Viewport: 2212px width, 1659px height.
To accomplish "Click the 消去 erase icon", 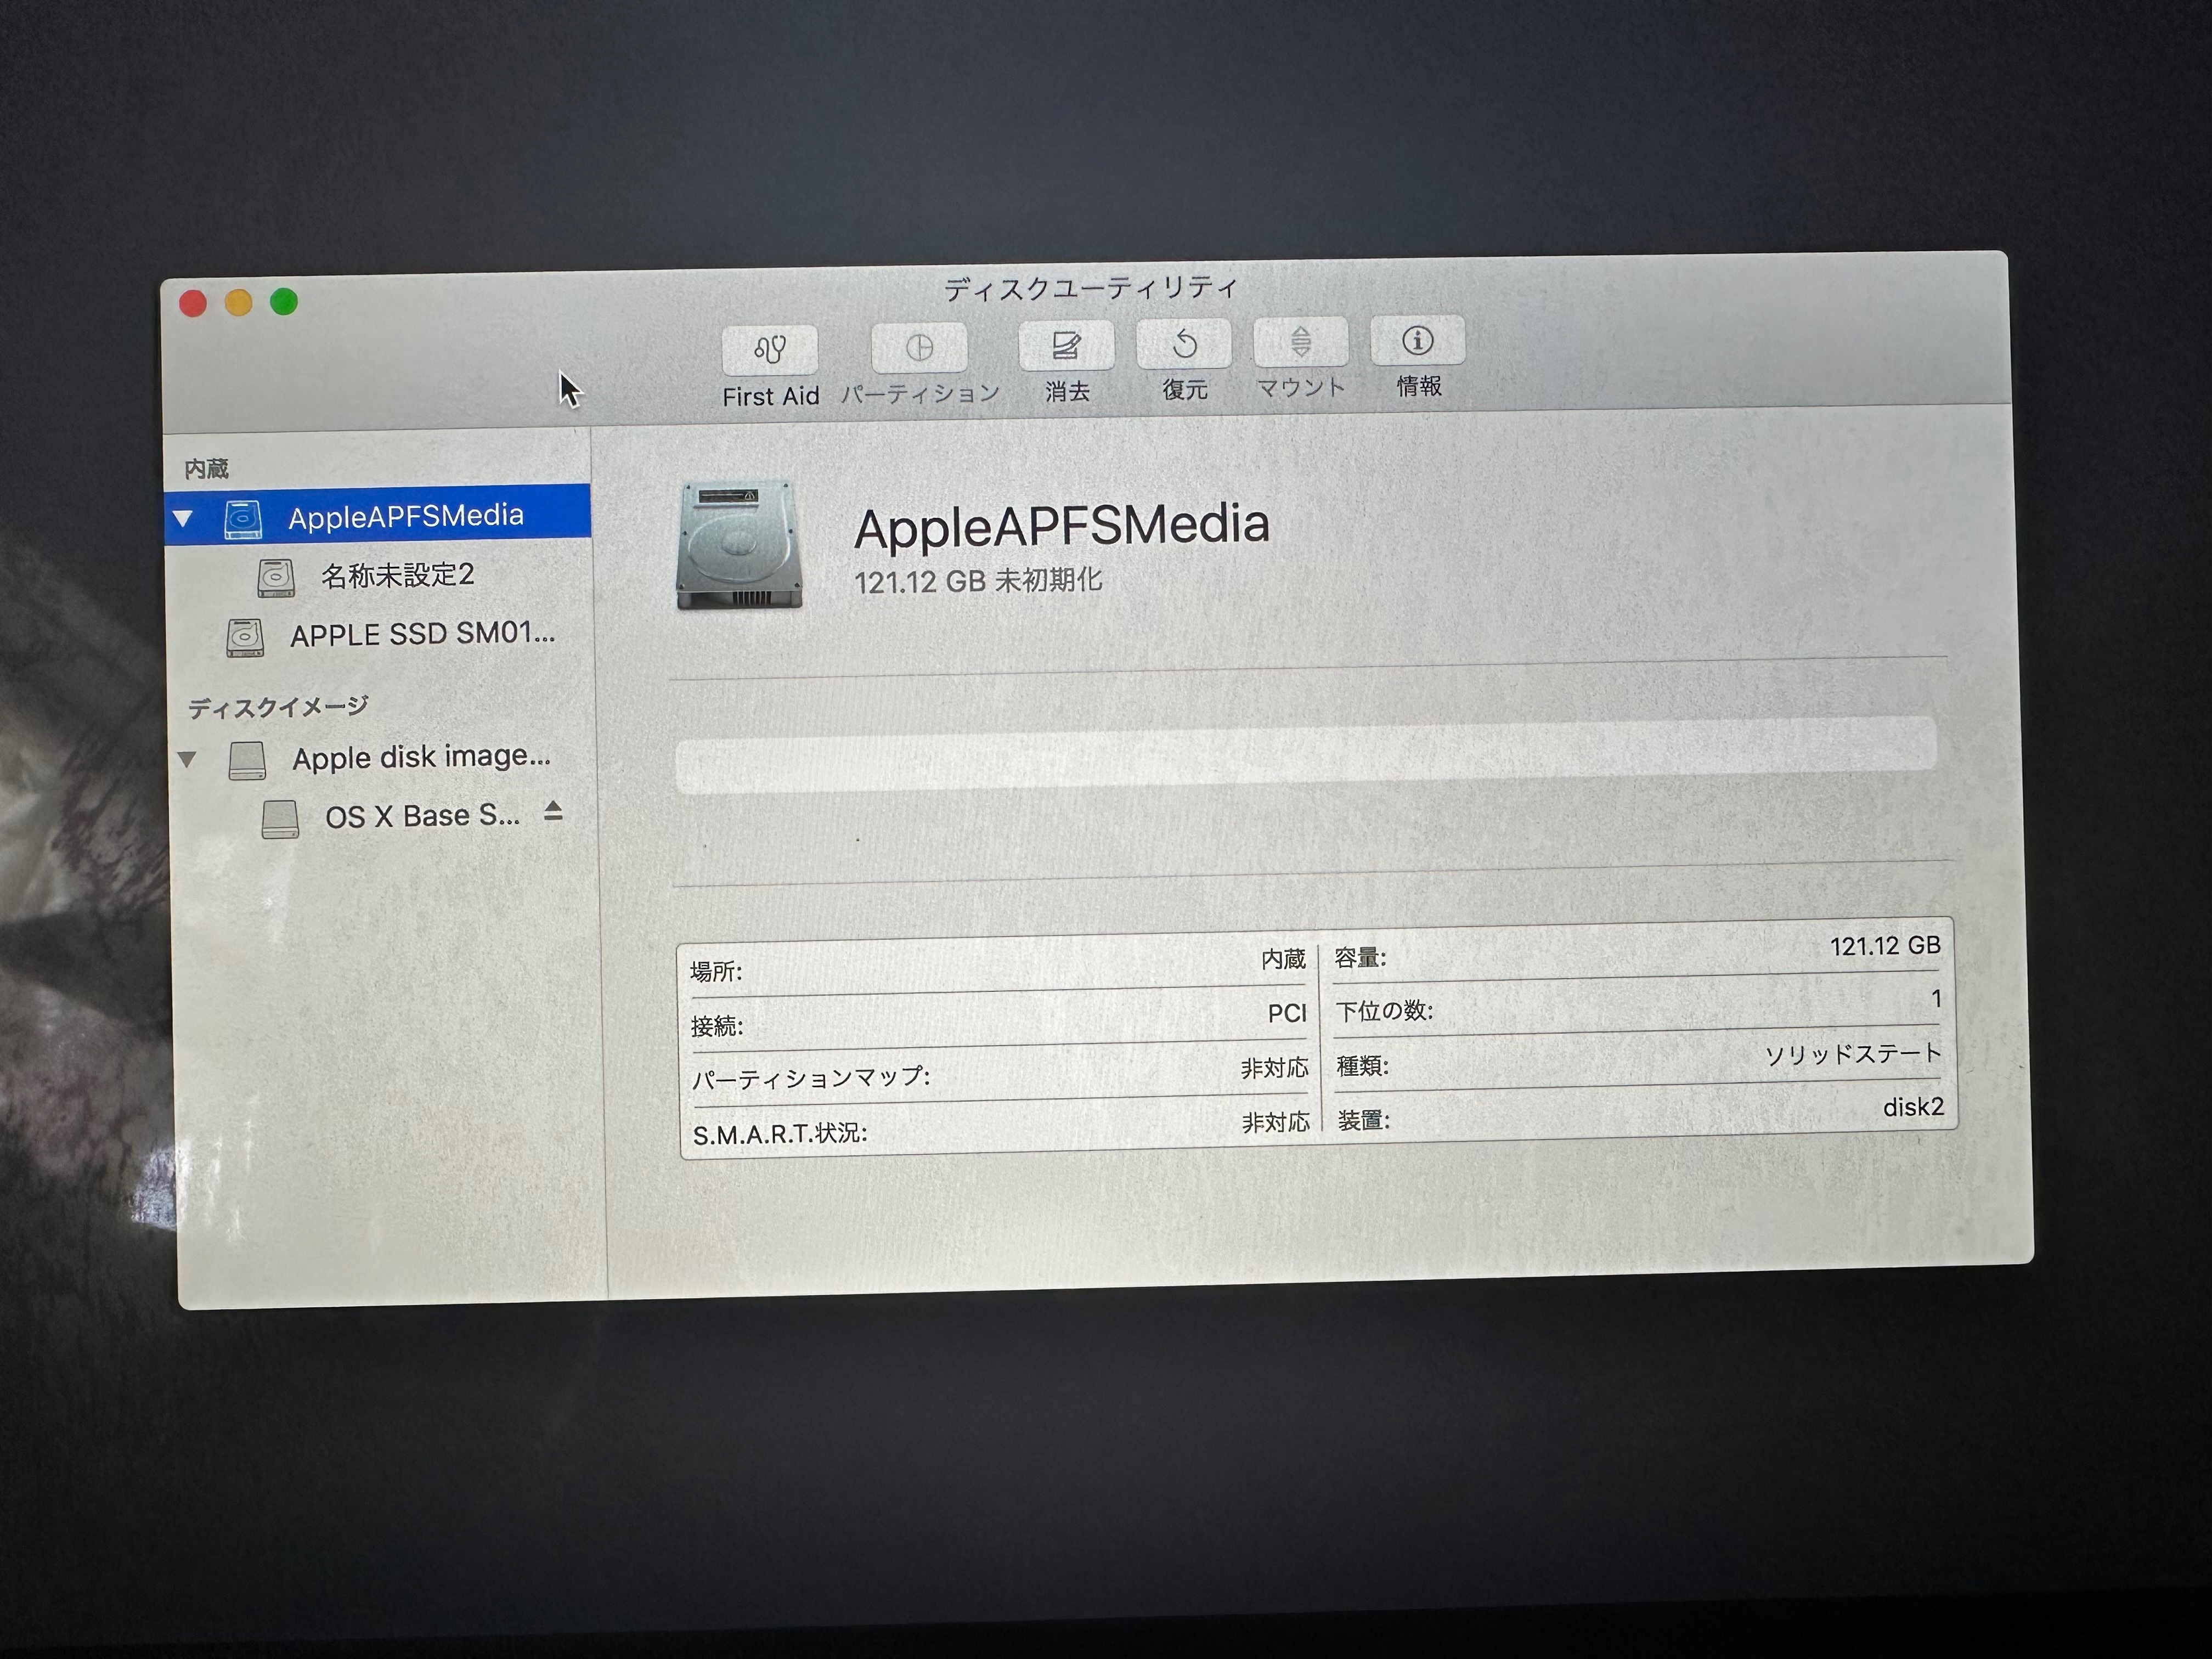I will click(x=1066, y=345).
